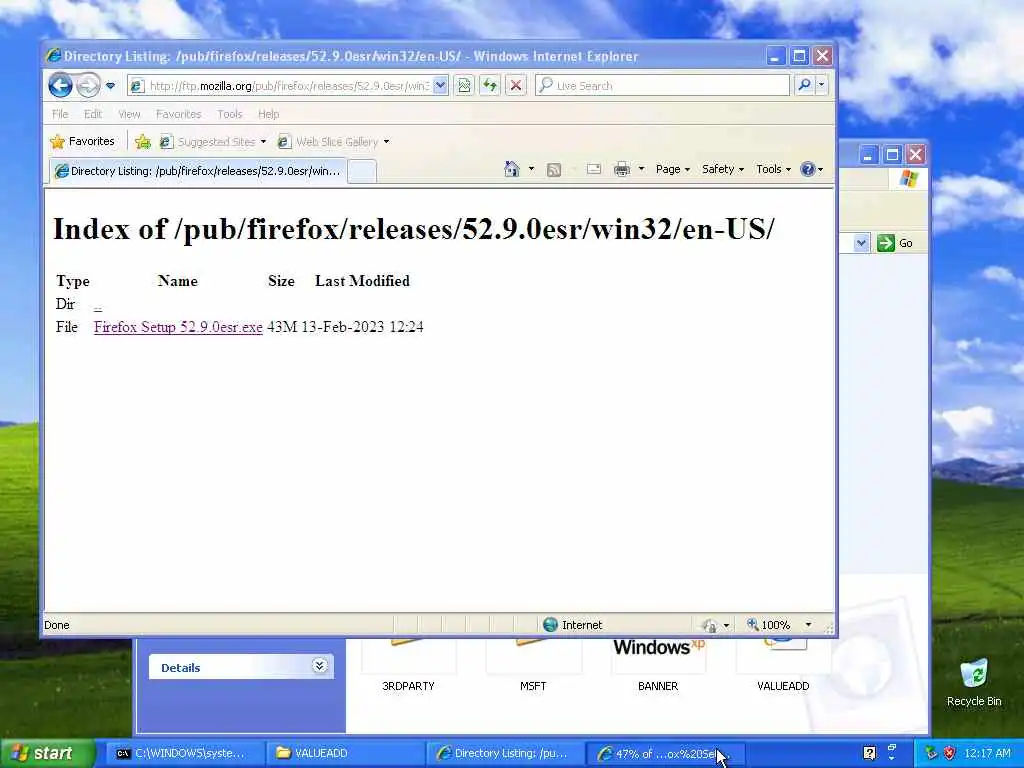Click the help question tray icon

tap(870, 753)
